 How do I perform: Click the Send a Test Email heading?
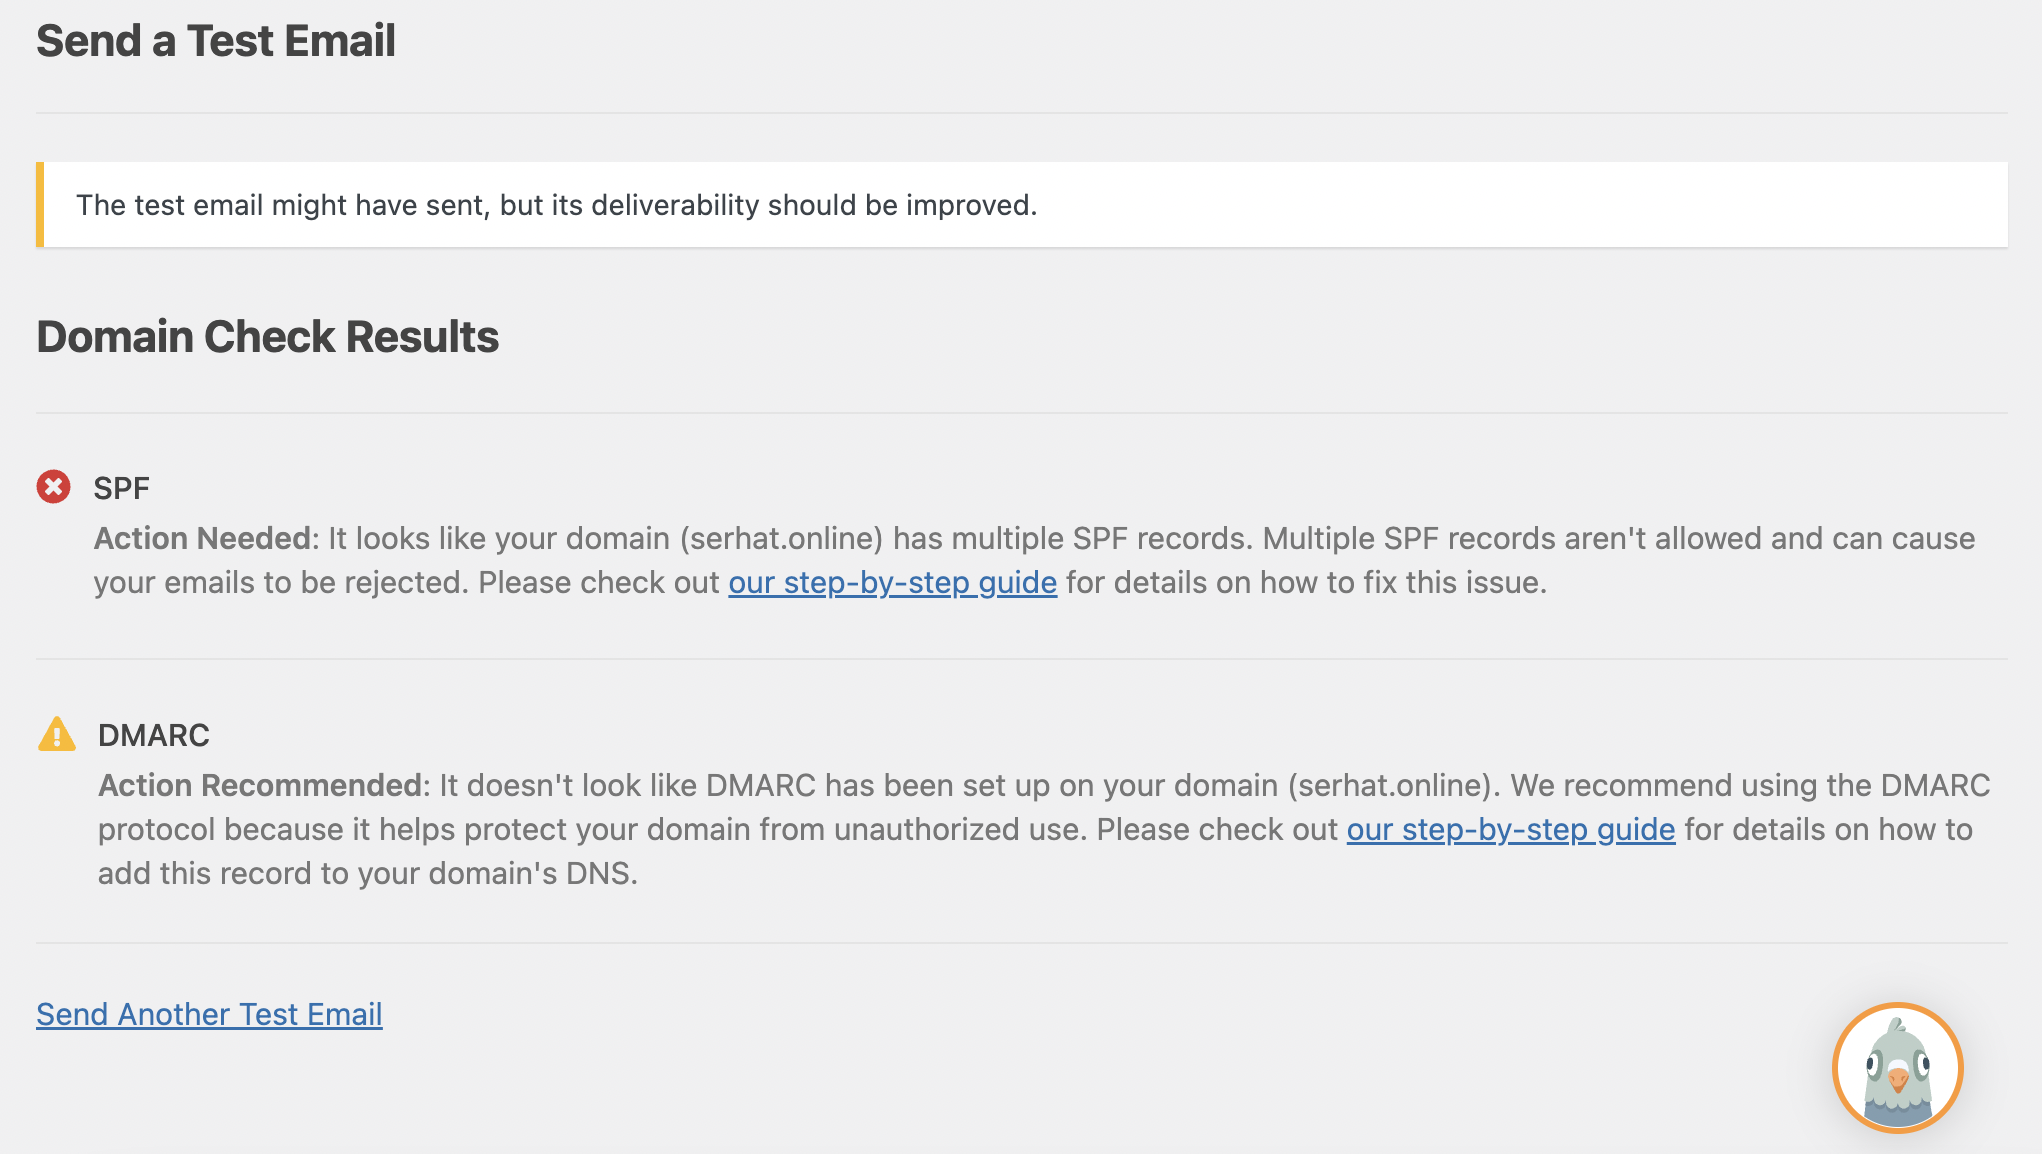(x=216, y=41)
